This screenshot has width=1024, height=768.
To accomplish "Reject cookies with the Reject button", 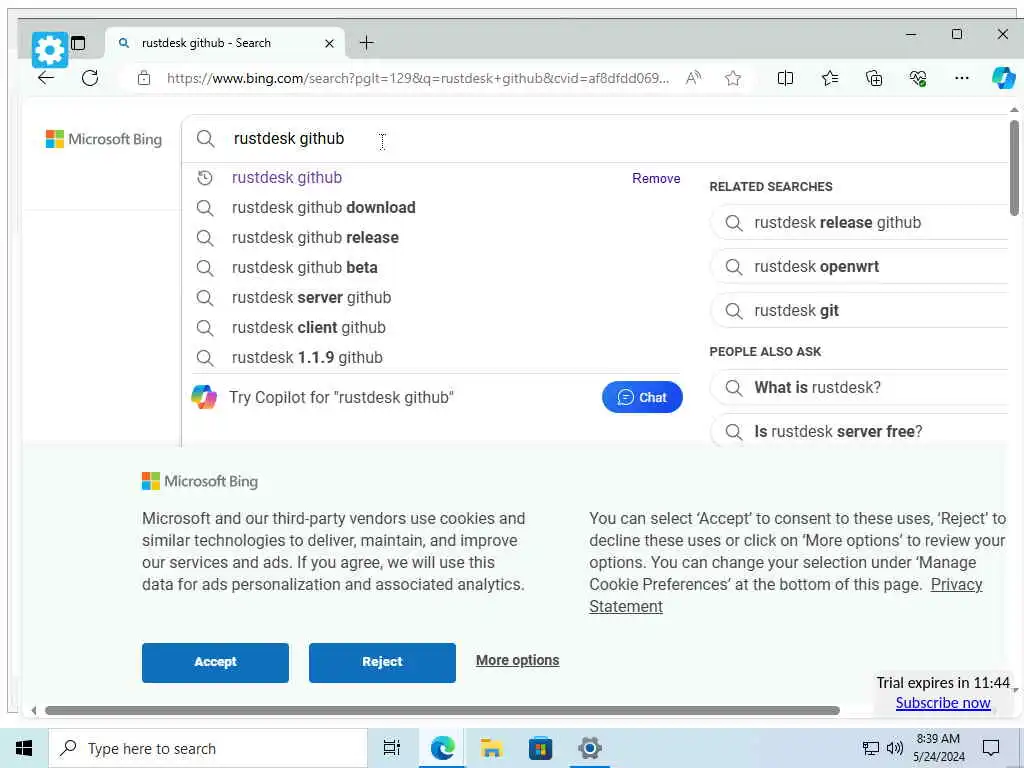I will (382, 662).
